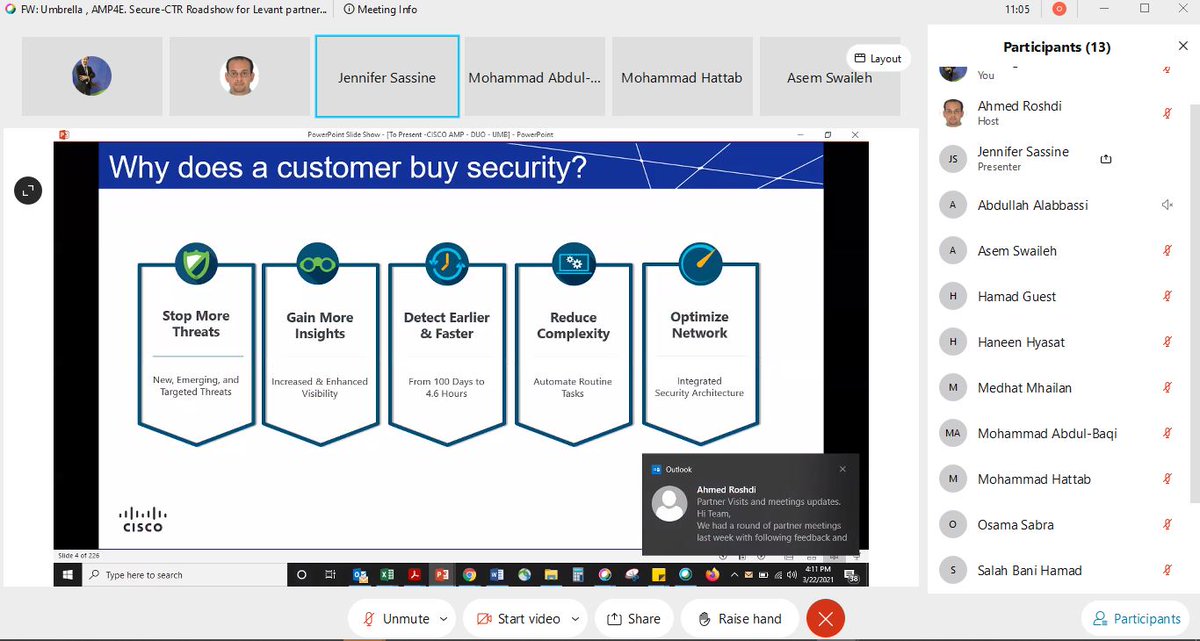Viewport: 1200px width, 641px height.
Task: Click the red leave meeting button
Action: [825, 619]
